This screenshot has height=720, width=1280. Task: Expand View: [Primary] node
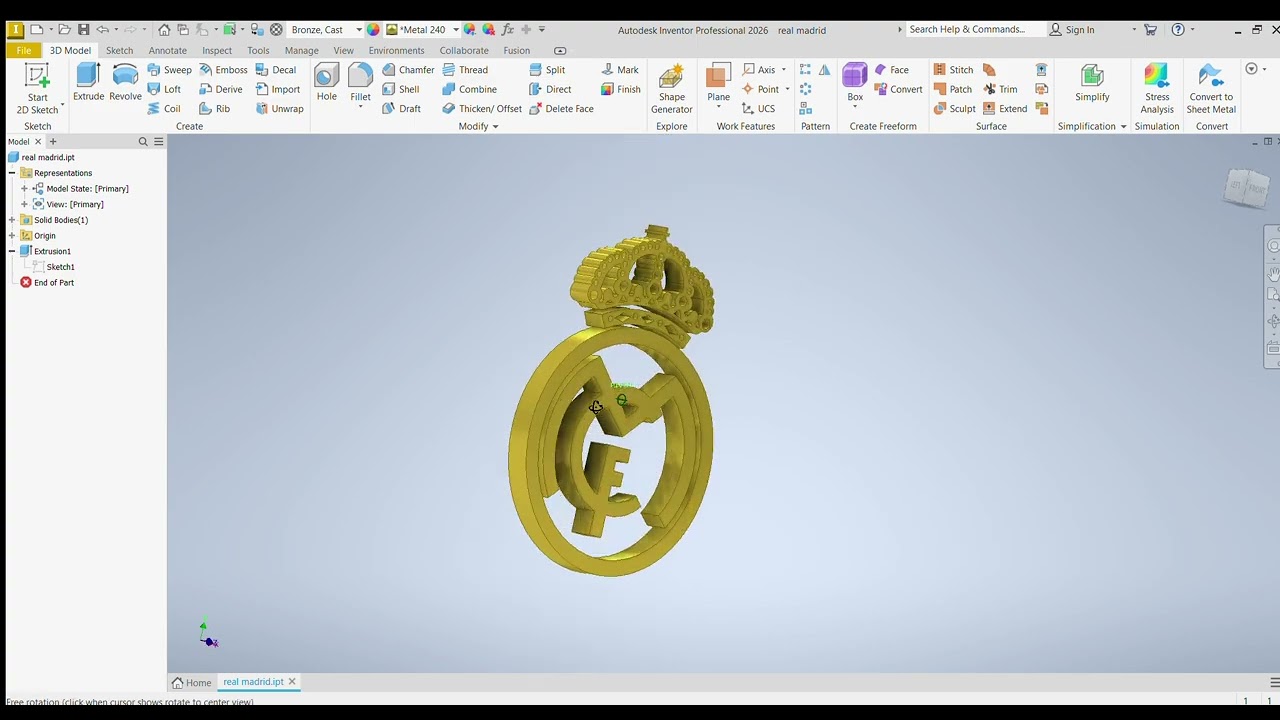(24, 204)
